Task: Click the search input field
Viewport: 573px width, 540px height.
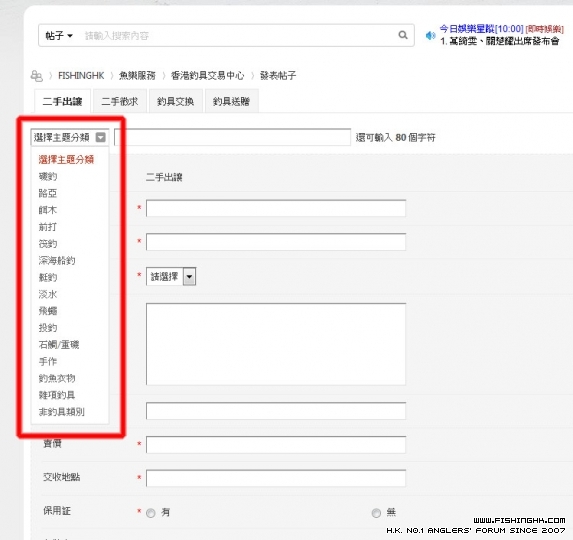Action: [x=238, y=35]
